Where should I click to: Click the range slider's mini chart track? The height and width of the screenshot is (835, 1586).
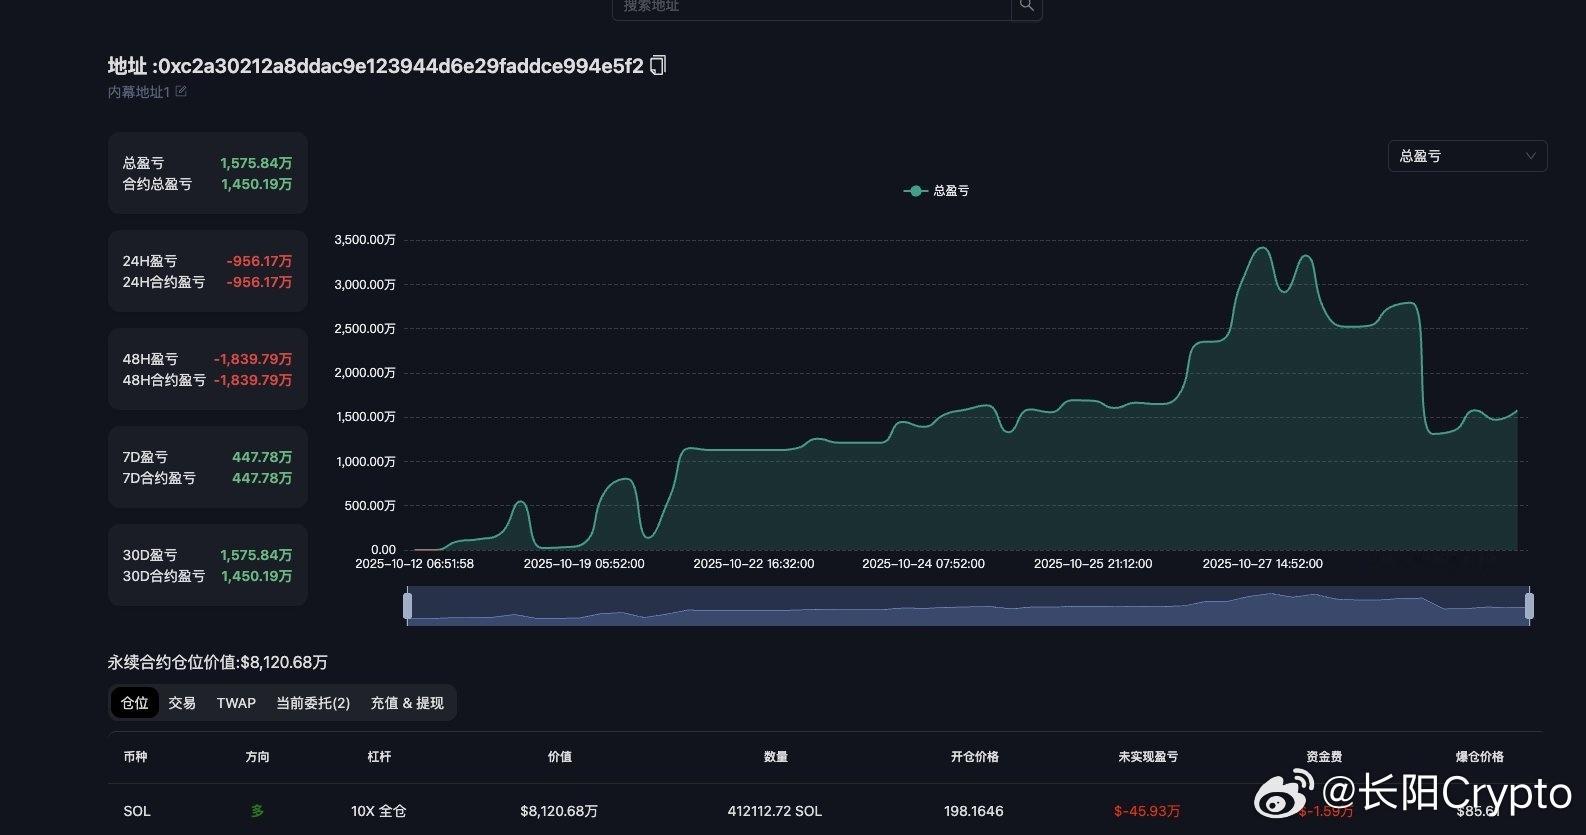968,606
